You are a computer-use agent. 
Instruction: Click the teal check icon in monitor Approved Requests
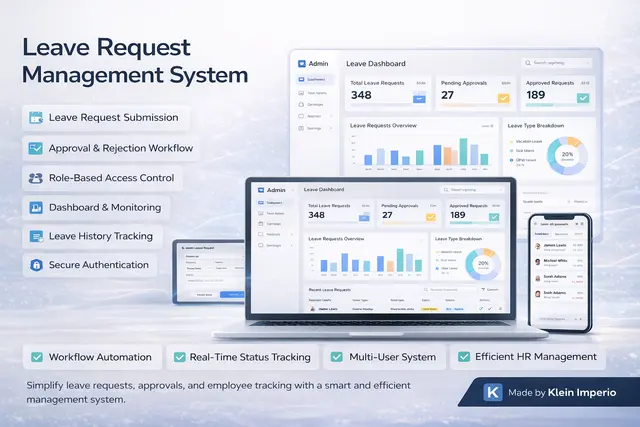click(583, 98)
